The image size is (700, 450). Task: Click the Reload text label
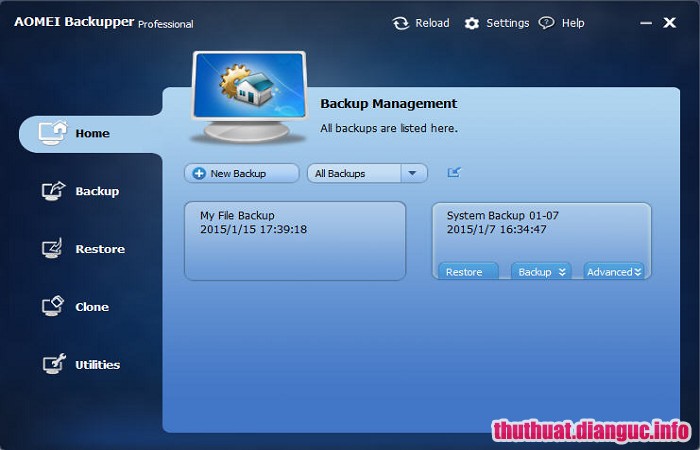432,23
